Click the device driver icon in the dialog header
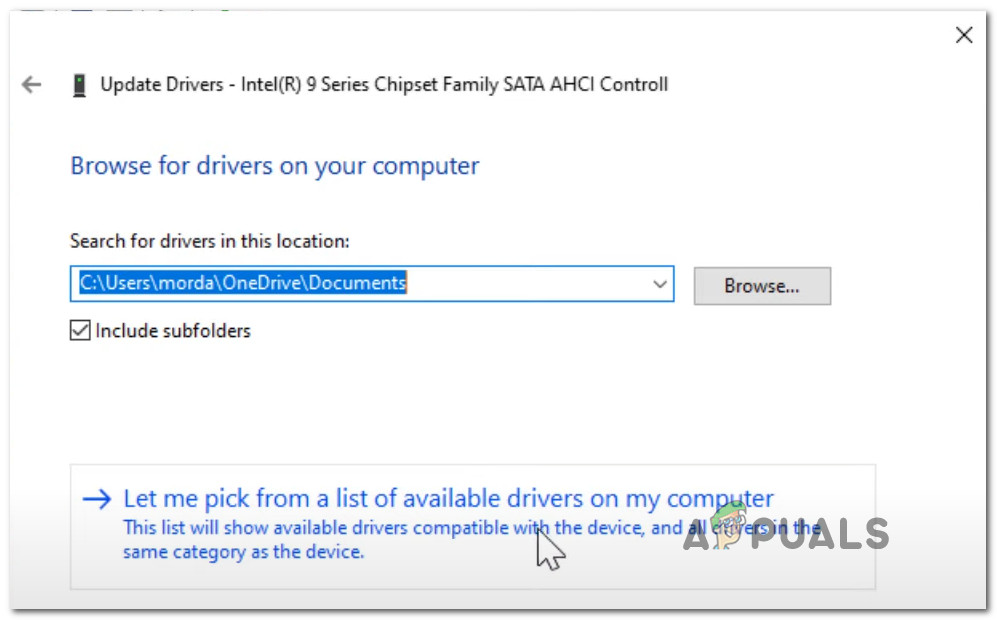The image size is (997, 620). coord(79,84)
